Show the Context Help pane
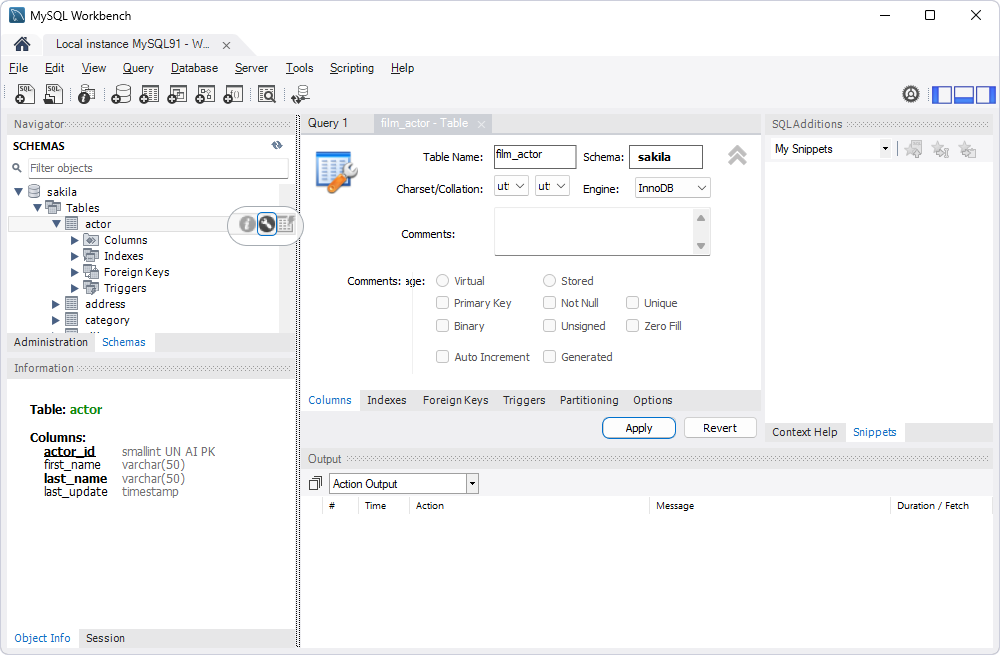 coord(805,432)
